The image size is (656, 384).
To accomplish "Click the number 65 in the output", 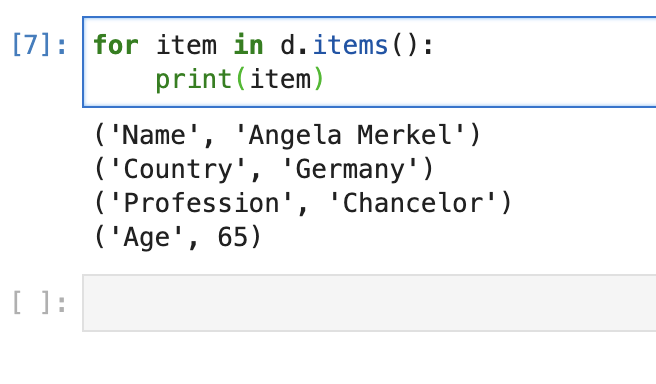I will click(x=233, y=237).
